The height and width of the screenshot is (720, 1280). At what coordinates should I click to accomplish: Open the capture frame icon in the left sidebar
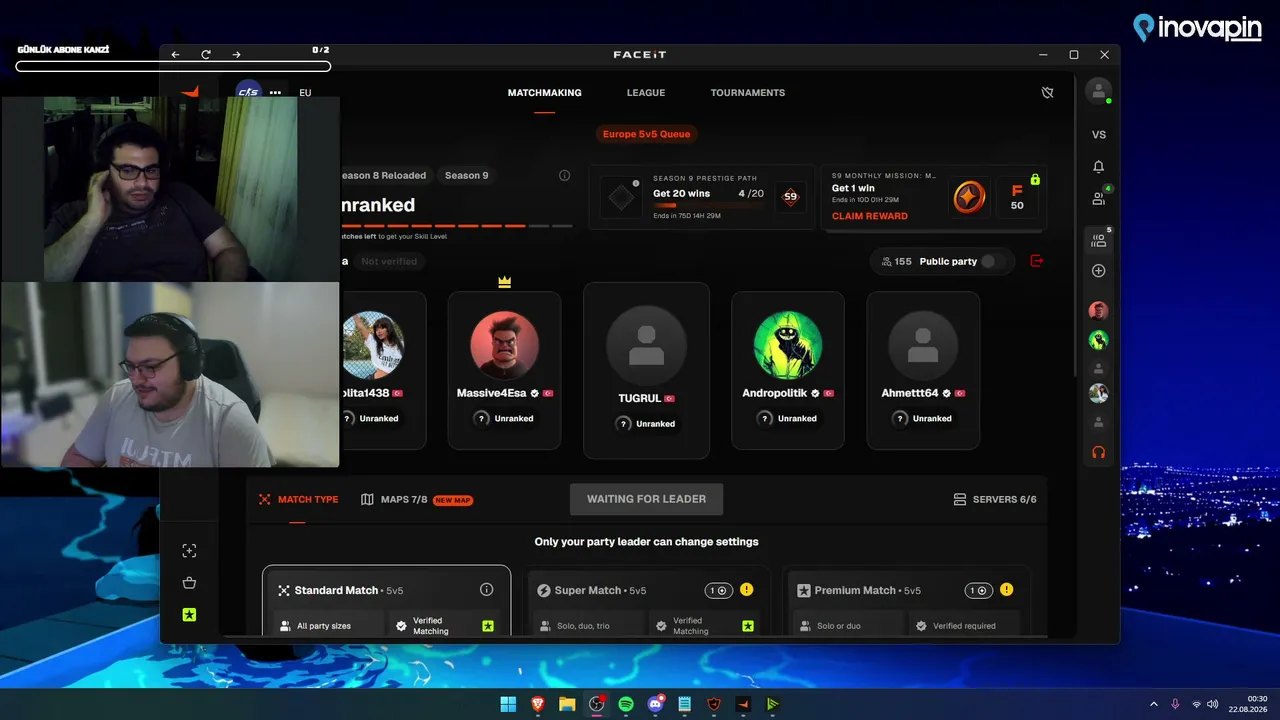coord(189,551)
